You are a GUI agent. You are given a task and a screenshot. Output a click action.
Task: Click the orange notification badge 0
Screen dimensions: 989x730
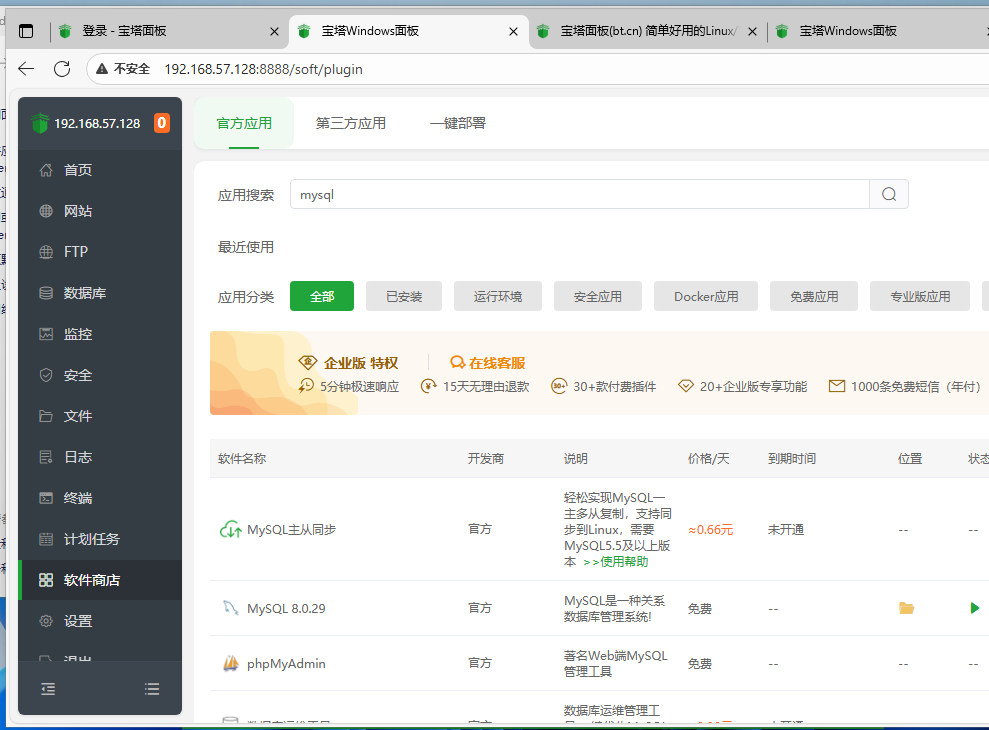[162, 123]
